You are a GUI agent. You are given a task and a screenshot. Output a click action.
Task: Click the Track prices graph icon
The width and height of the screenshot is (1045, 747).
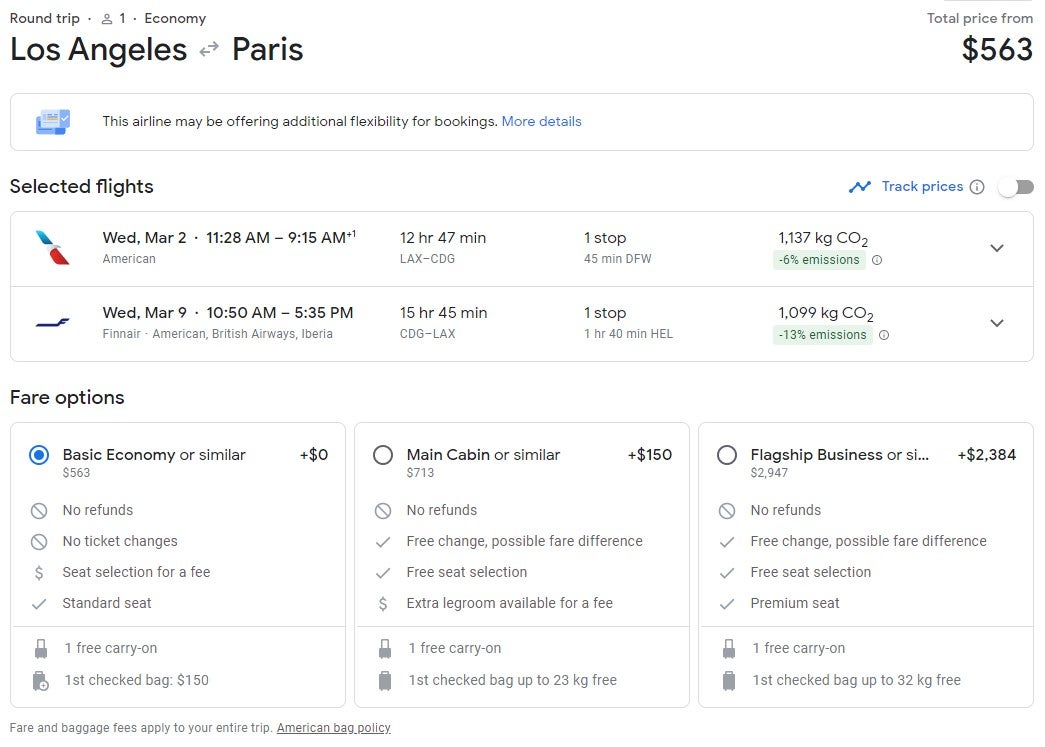pyautogui.click(x=860, y=187)
